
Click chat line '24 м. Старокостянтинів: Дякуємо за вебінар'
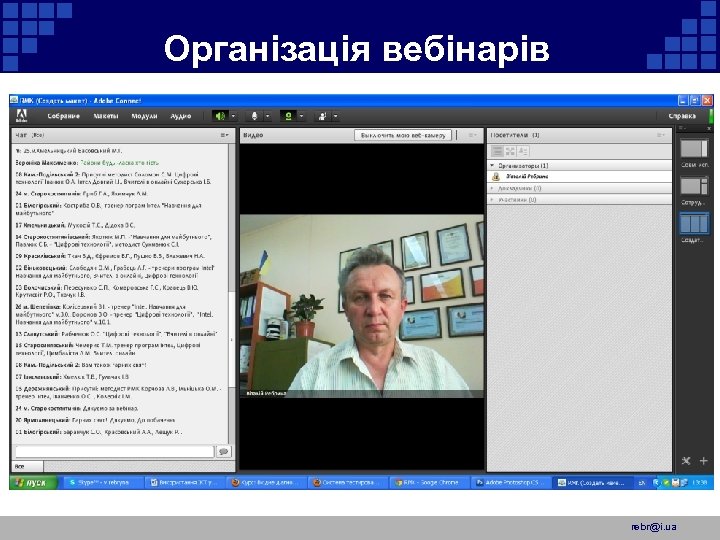point(77,408)
